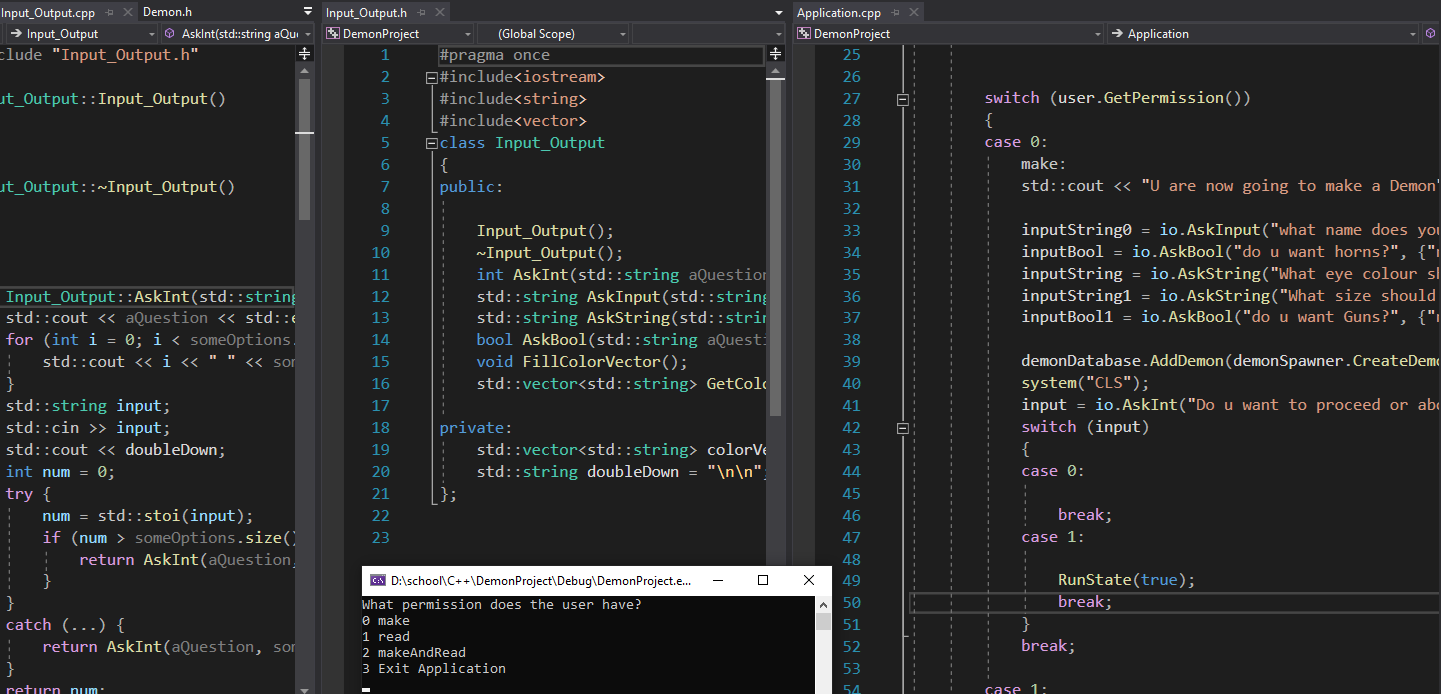The width and height of the screenshot is (1441, 694).
Task: Collapse the switch (input) outlining toggle
Action: pyautogui.click(x=903, y=427)
